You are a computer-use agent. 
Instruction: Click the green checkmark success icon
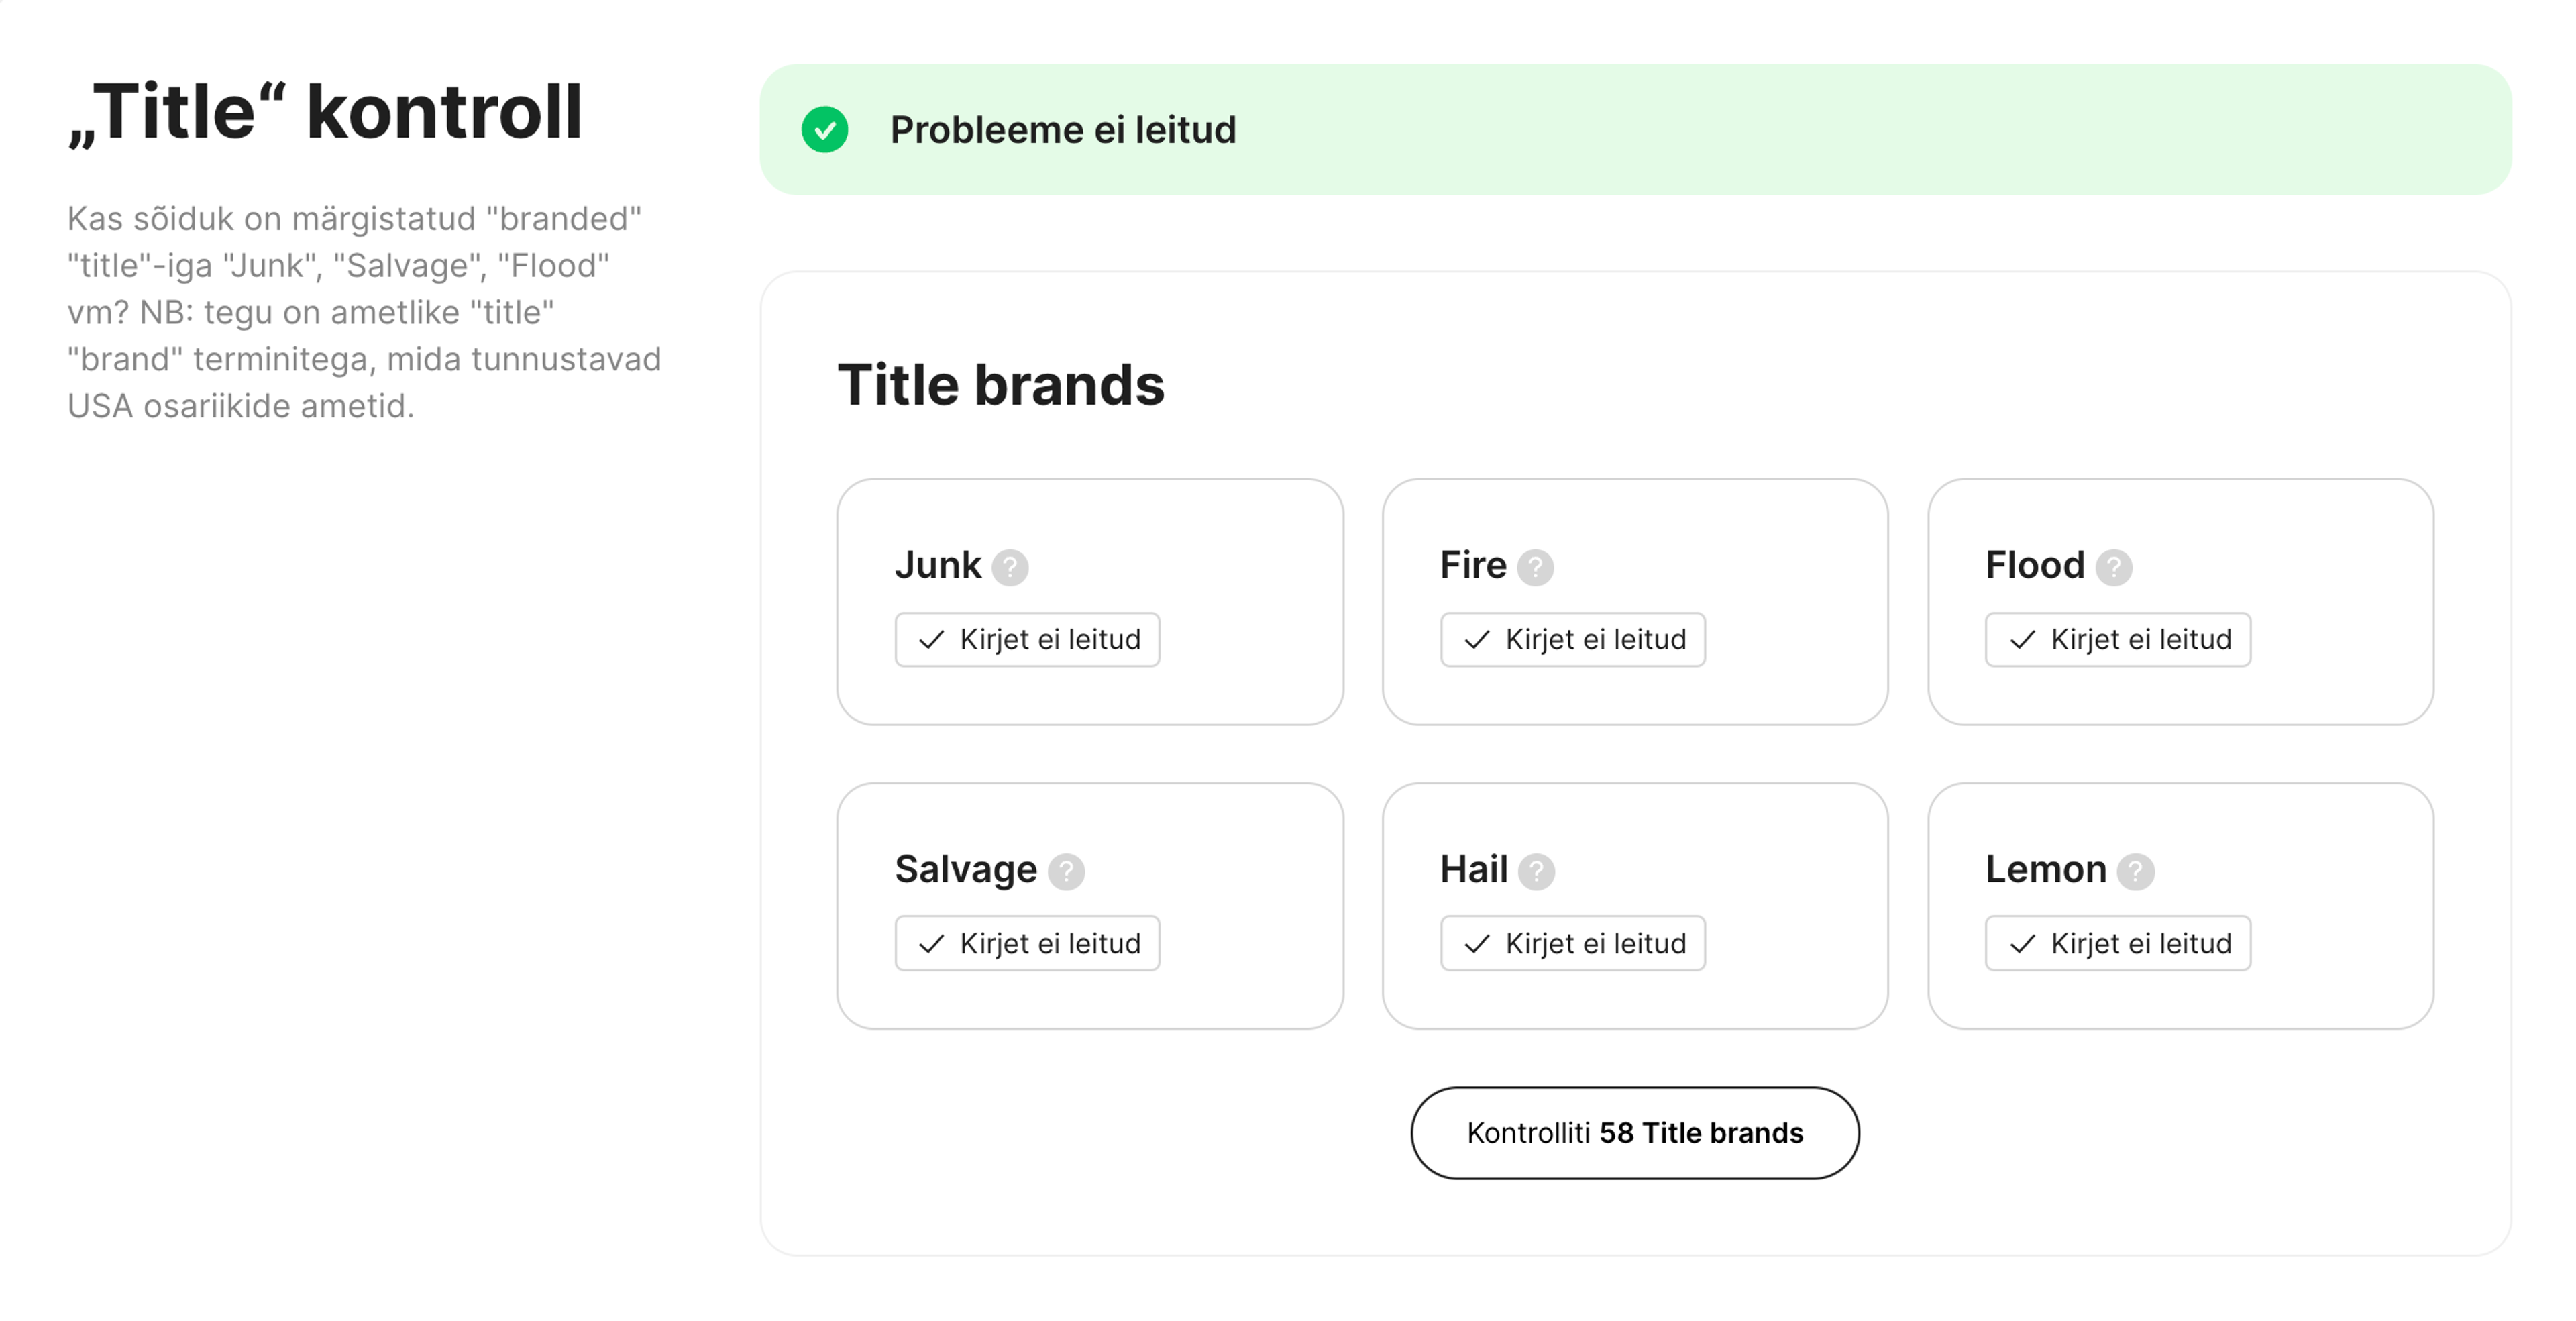(x=825, y=130)
